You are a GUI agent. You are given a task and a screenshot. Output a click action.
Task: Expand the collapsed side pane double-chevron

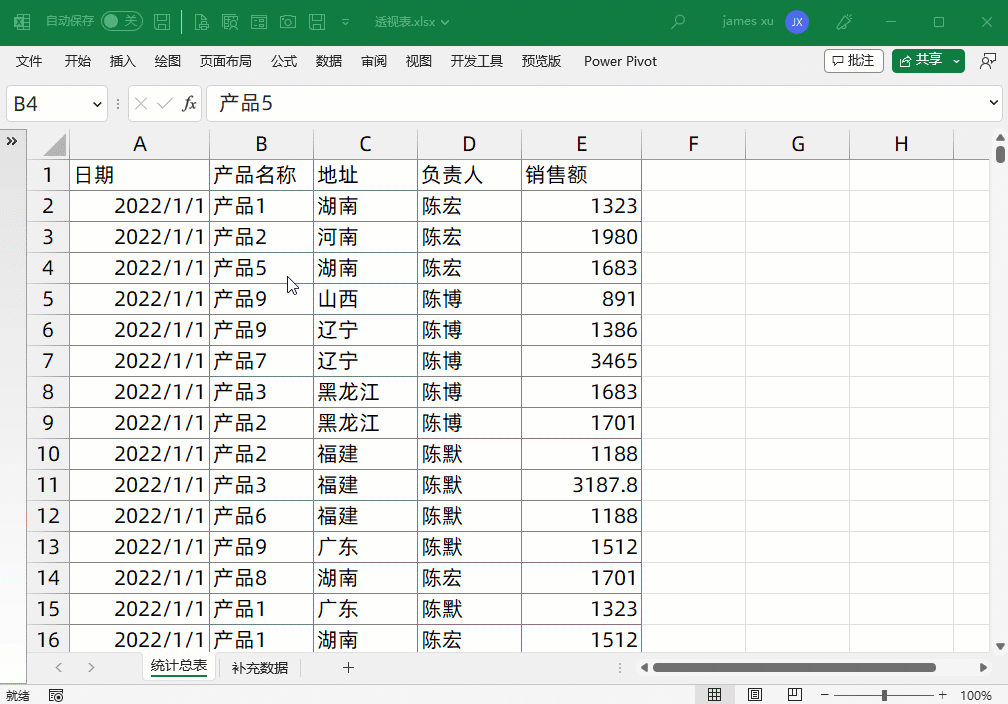click(x=12, y=141)
